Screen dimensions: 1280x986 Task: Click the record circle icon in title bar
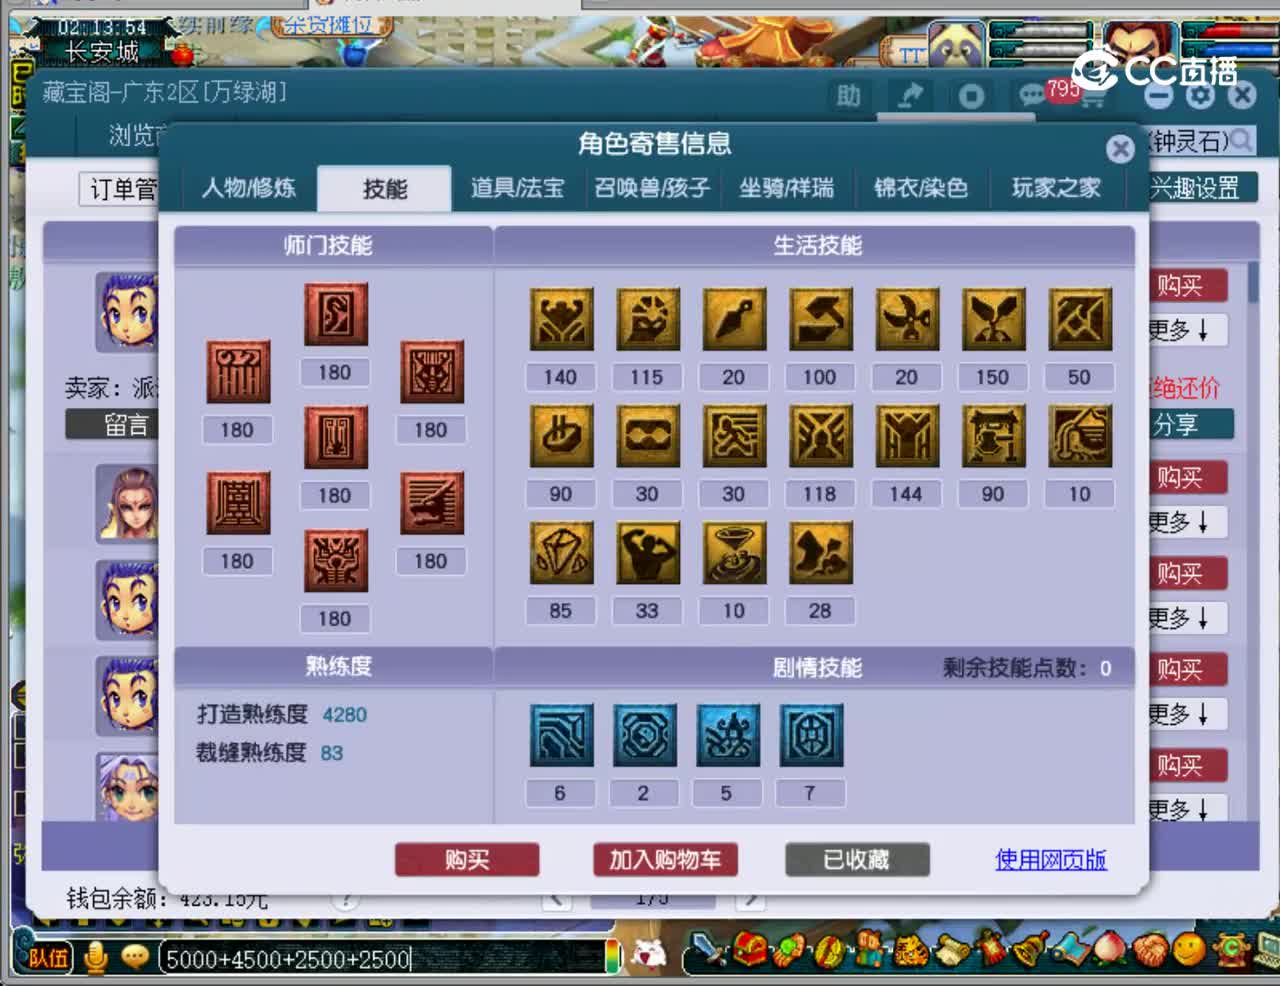pos(971,96)
